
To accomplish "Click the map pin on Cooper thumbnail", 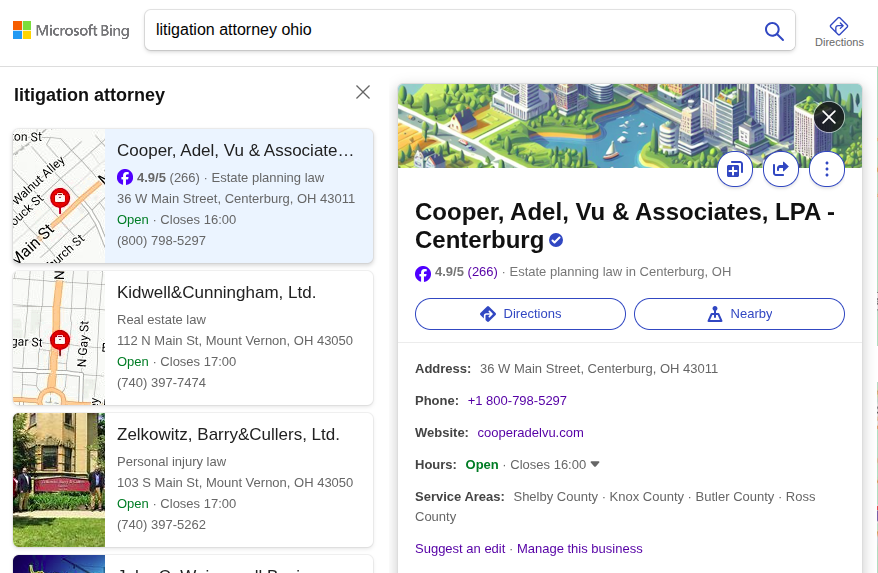I will [60, 201].
